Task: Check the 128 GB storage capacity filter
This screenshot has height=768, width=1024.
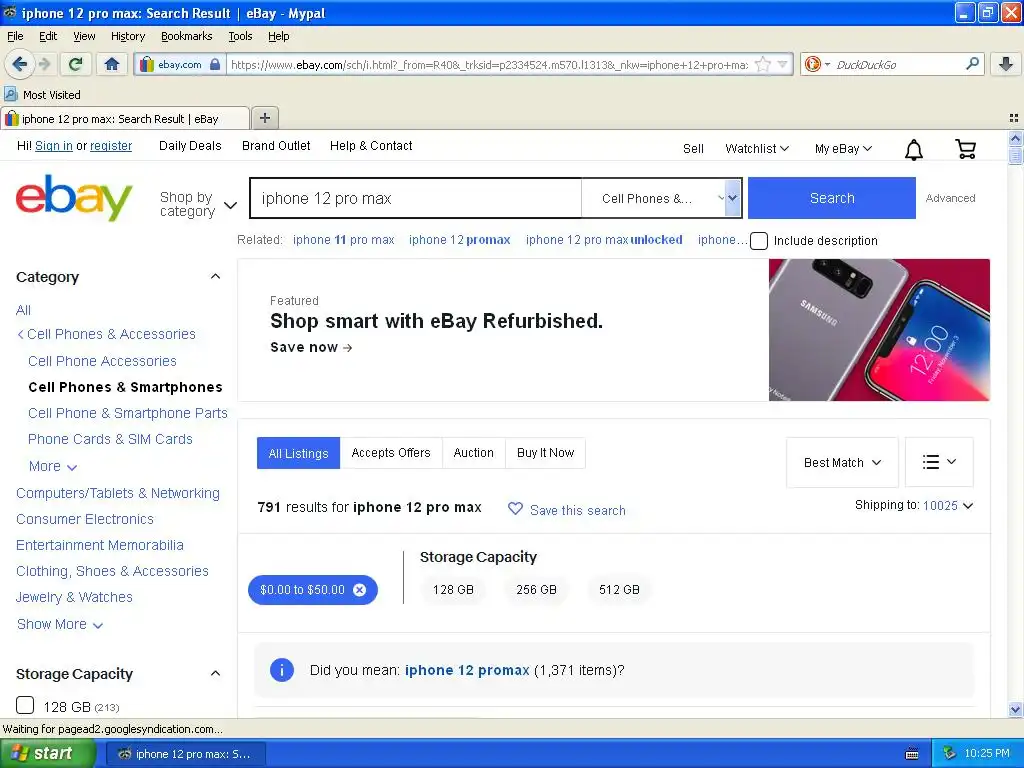Action: point(25,705)
